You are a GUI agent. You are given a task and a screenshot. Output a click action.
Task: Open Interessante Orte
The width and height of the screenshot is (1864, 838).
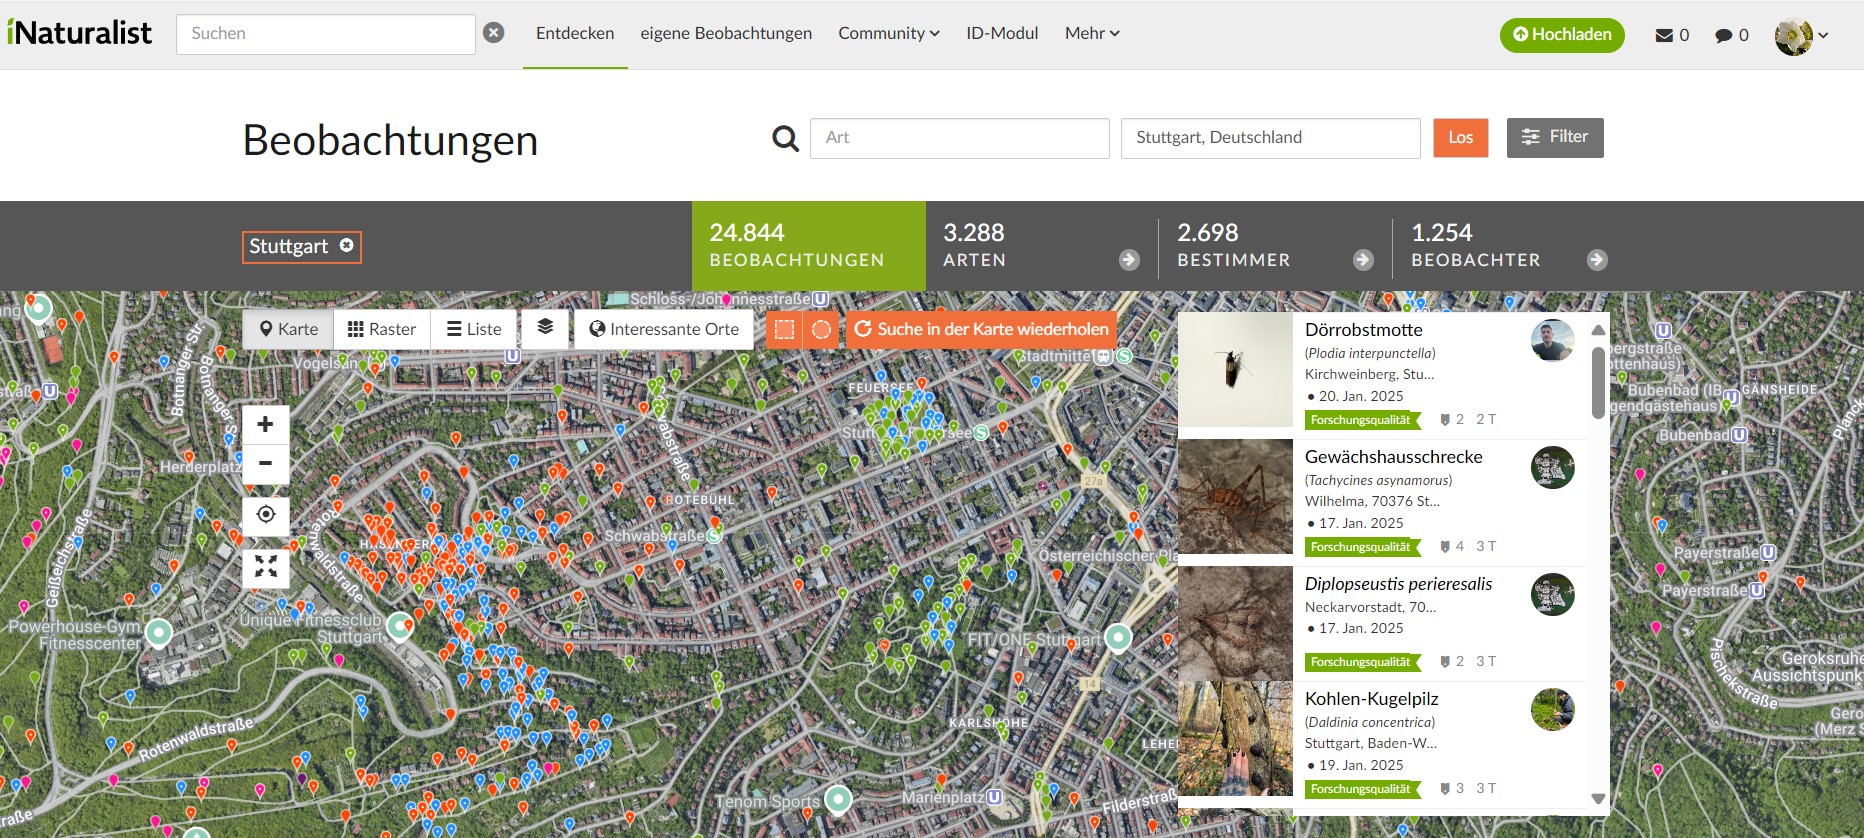(664, 329)
